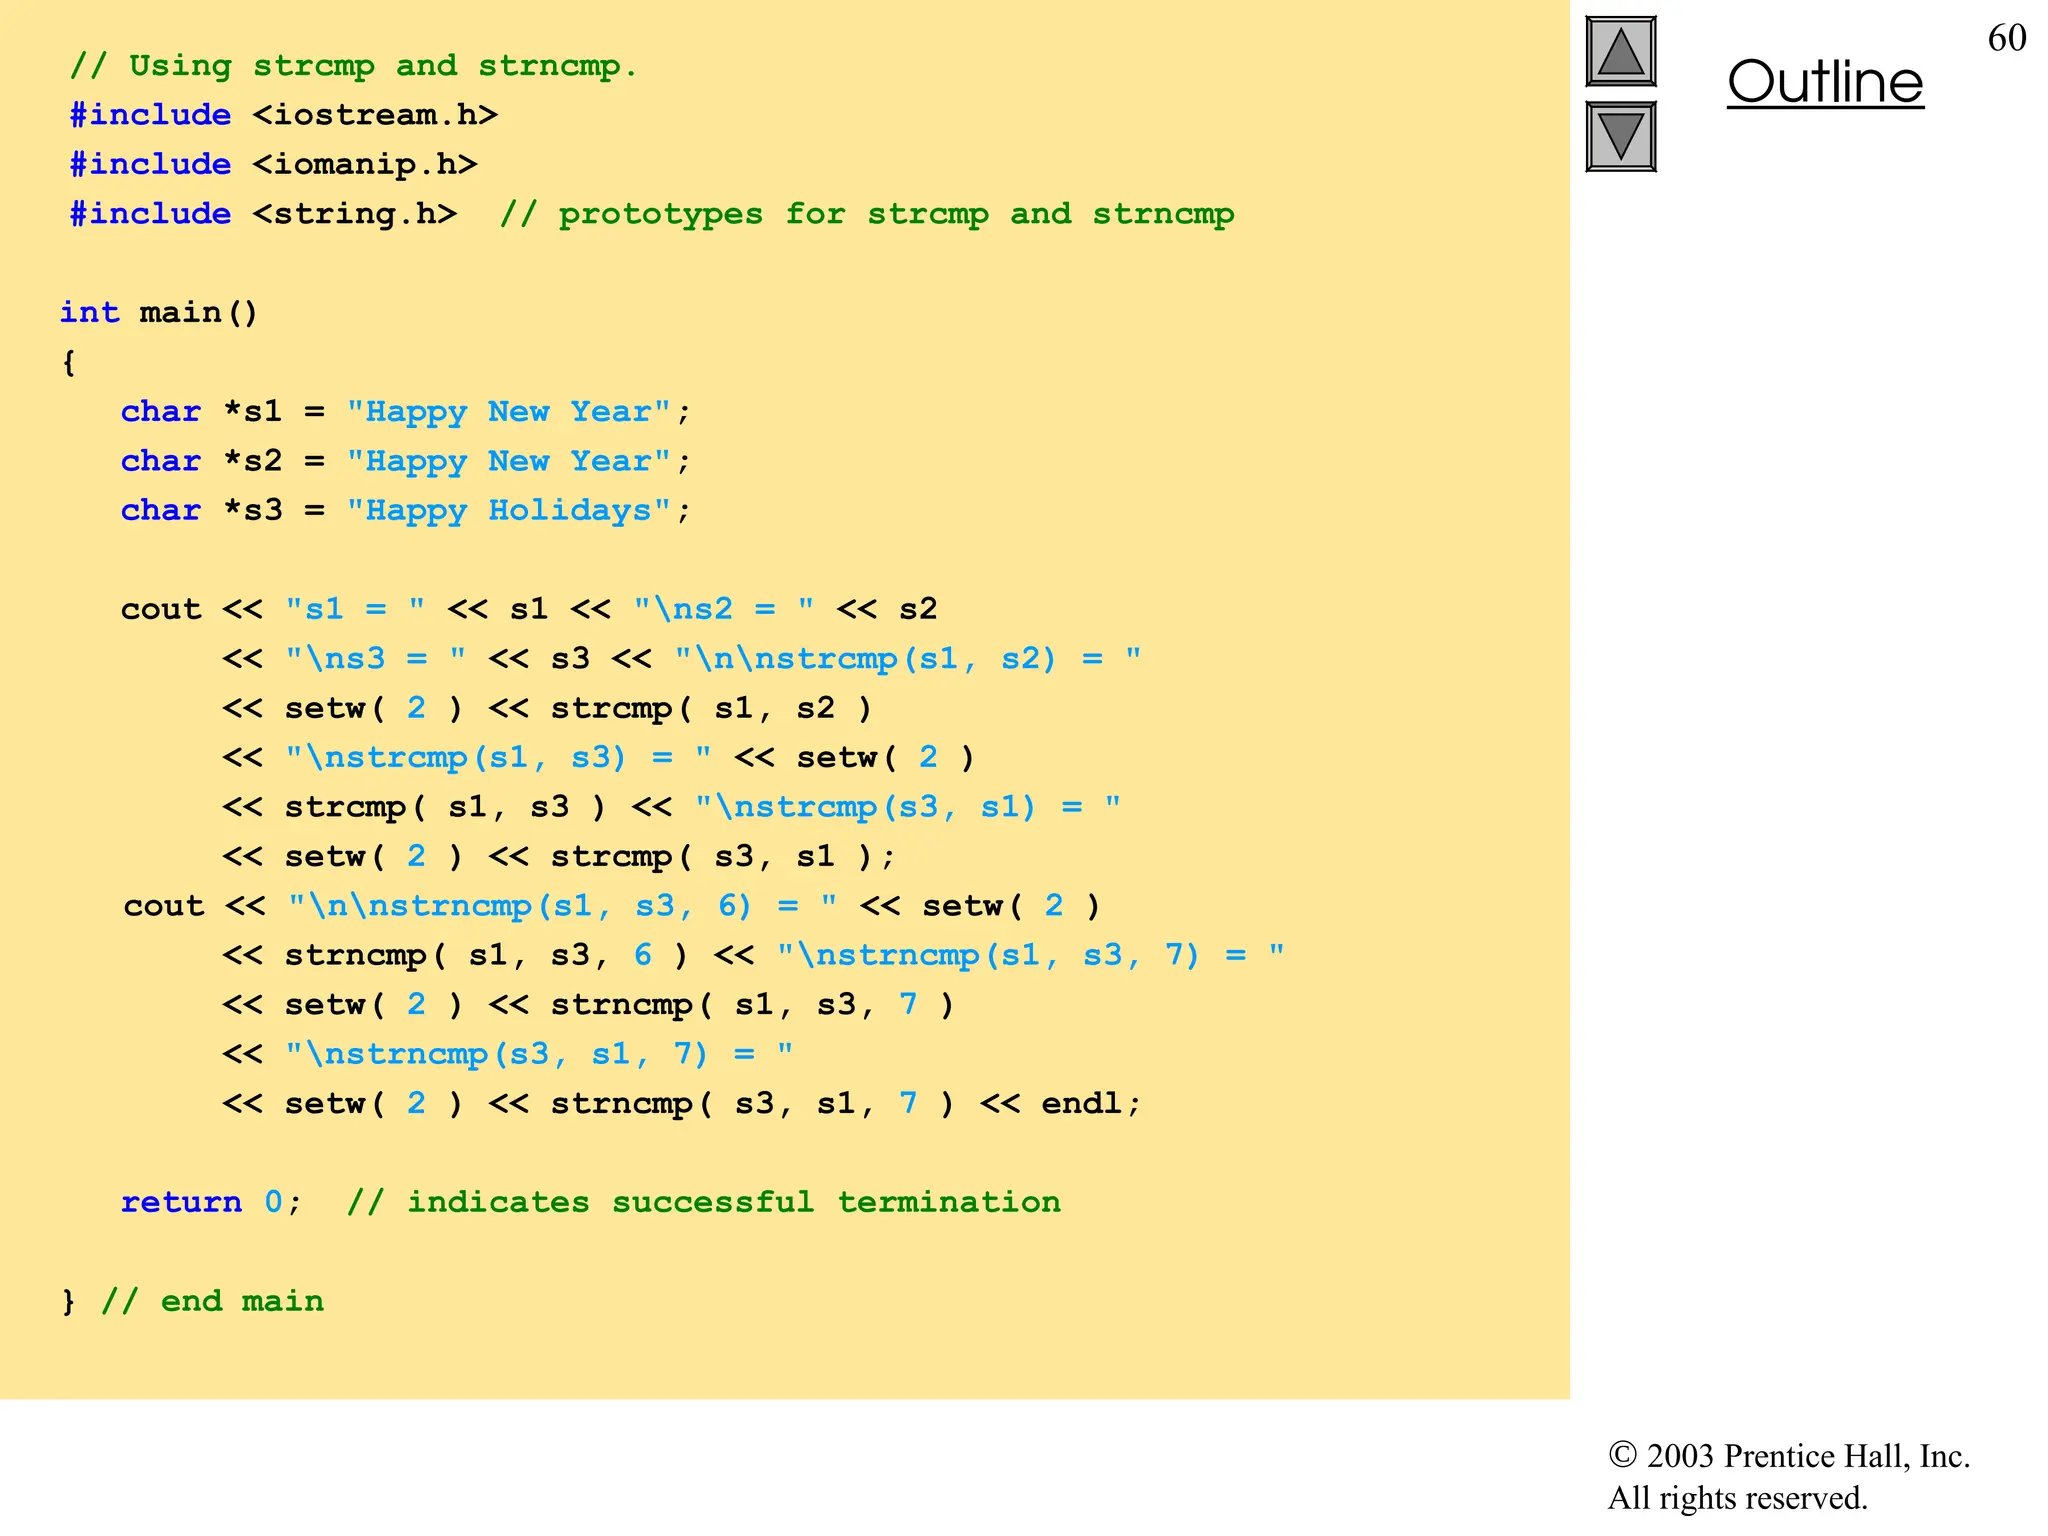Click the down arrow navigation button
The height and width of the screenshot is (1536, 2048).
point(1620,137)
